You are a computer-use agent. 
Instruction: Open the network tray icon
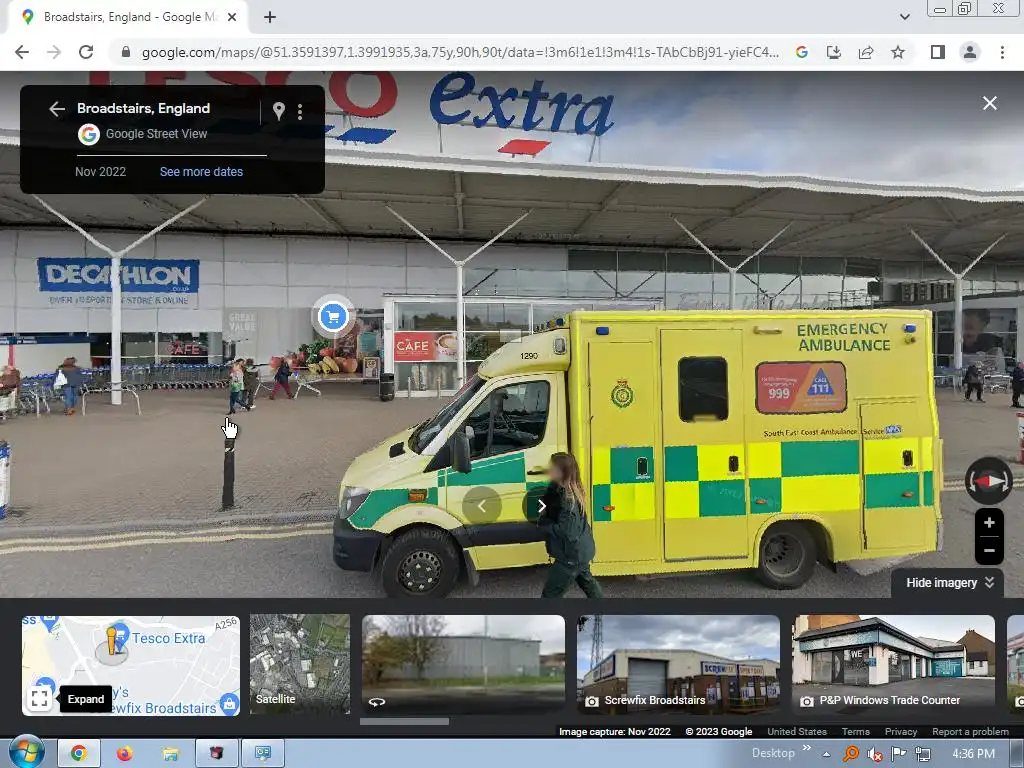pyautogui.click(x=923, y=754)
